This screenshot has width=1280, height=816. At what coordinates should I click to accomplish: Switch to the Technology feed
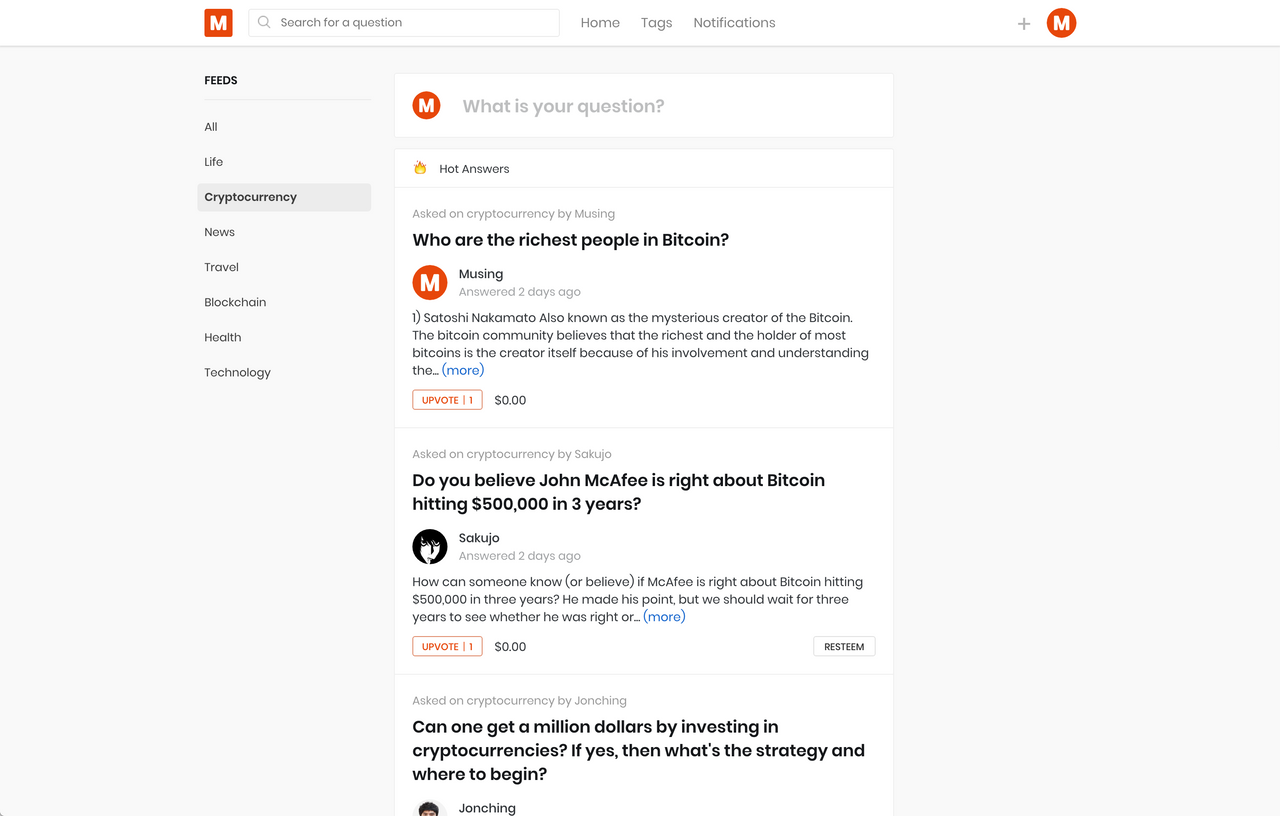[x=237, y=372]
